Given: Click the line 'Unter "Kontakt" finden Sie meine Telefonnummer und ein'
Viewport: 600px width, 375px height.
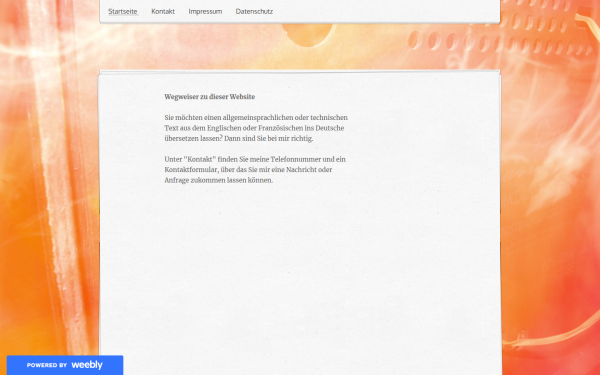Looking at the screenshot, I should click(x=255, y=159).
